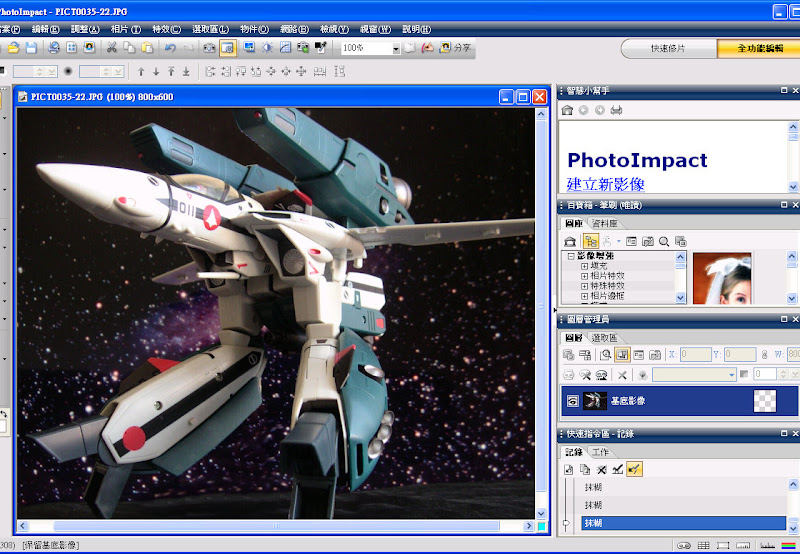Expand the 特殊特效 tree node
The width and height of the screenshot is (800, 554).
tap(585, 286)
